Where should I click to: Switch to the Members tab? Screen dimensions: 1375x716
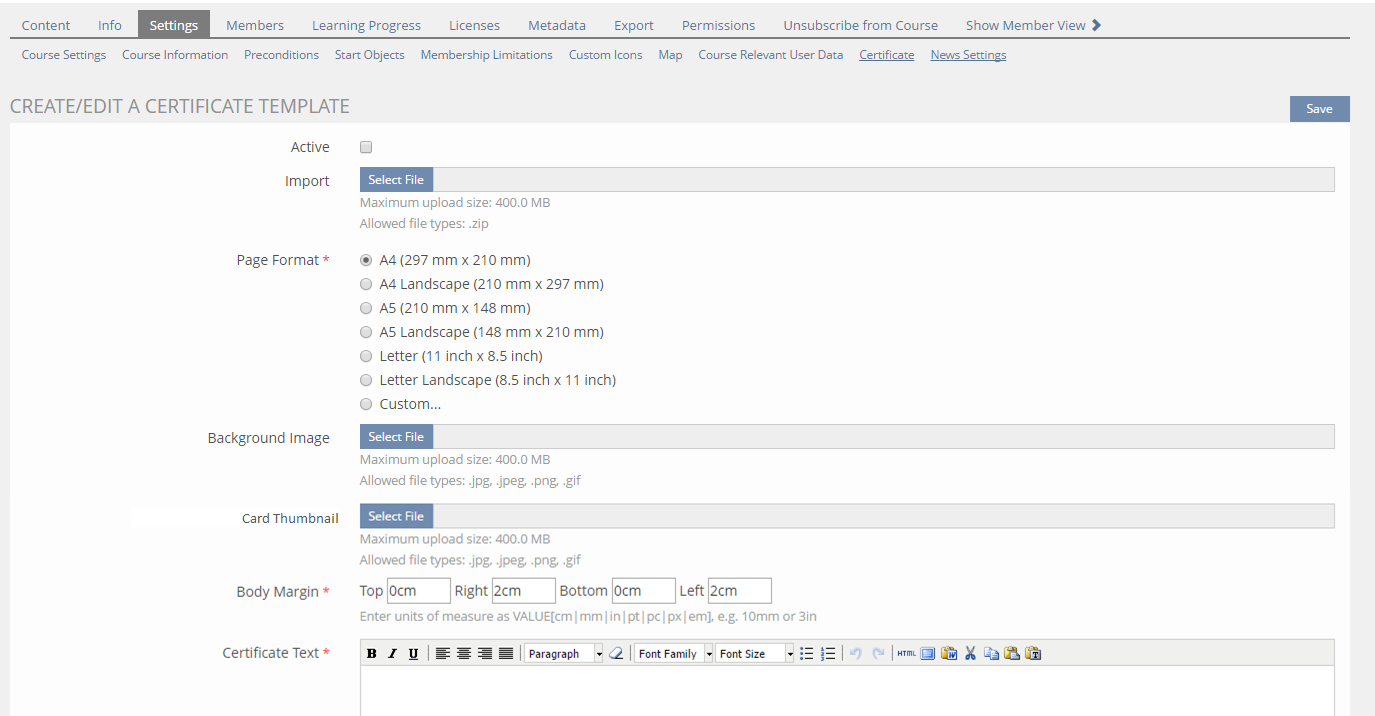coord(255,25)
